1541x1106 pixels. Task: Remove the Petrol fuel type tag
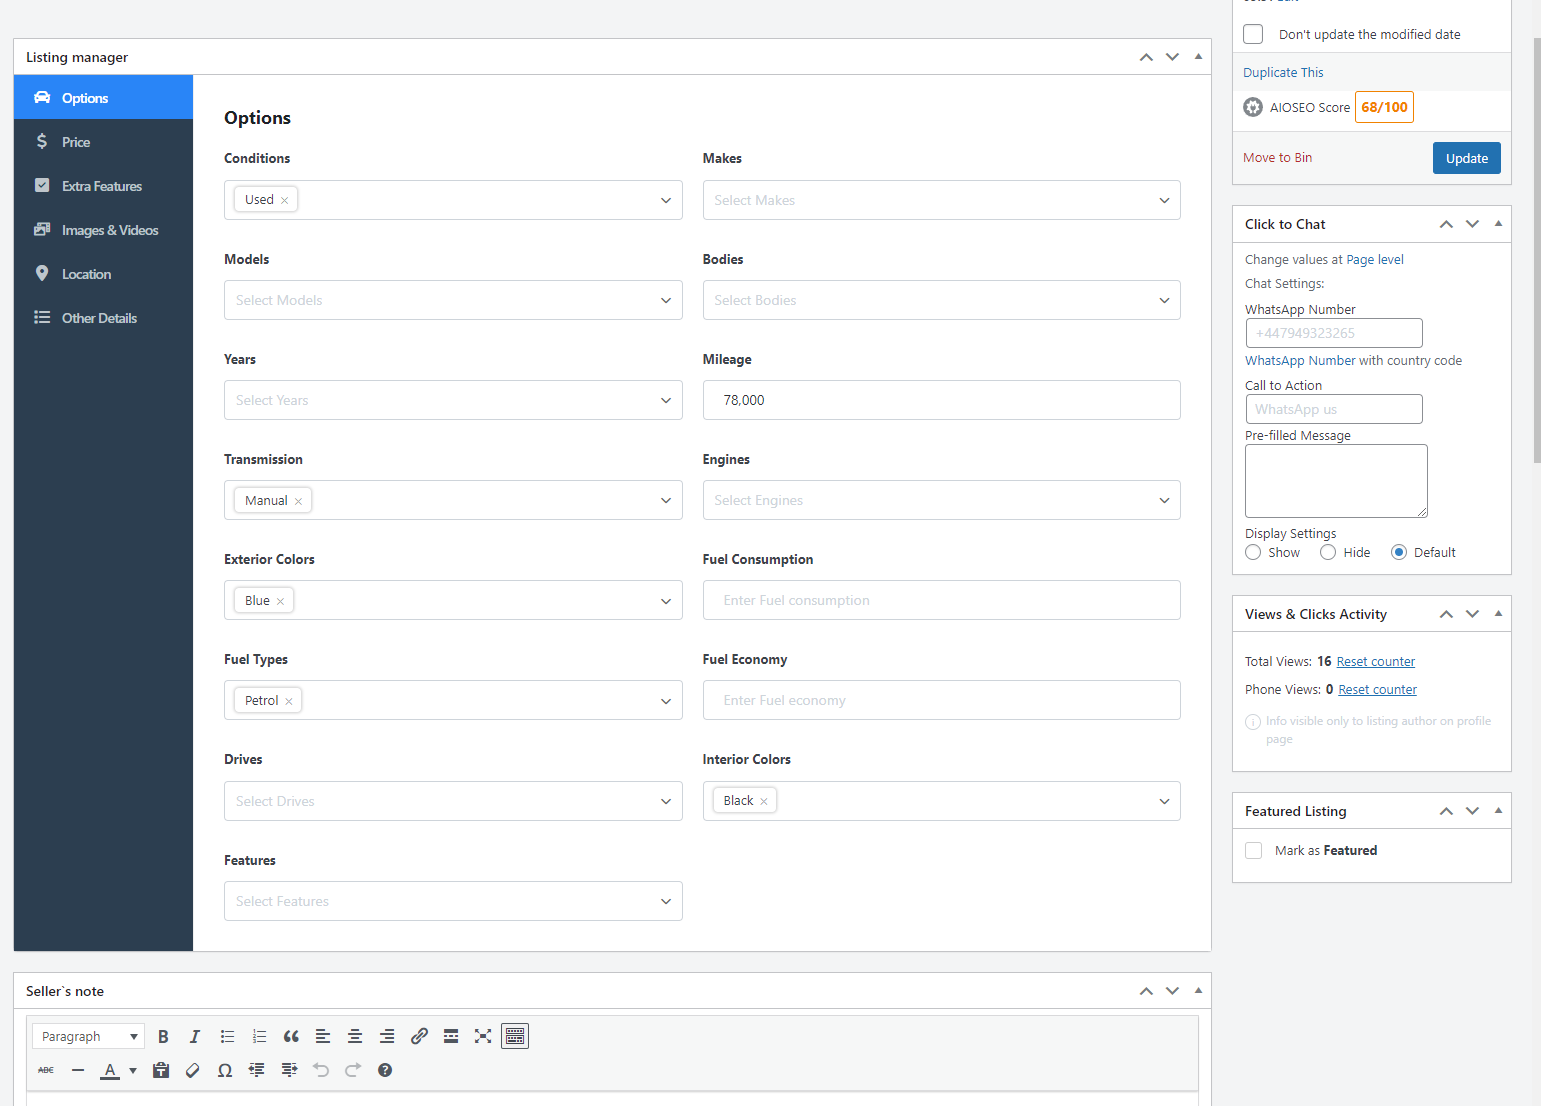[x=289, y=701]
